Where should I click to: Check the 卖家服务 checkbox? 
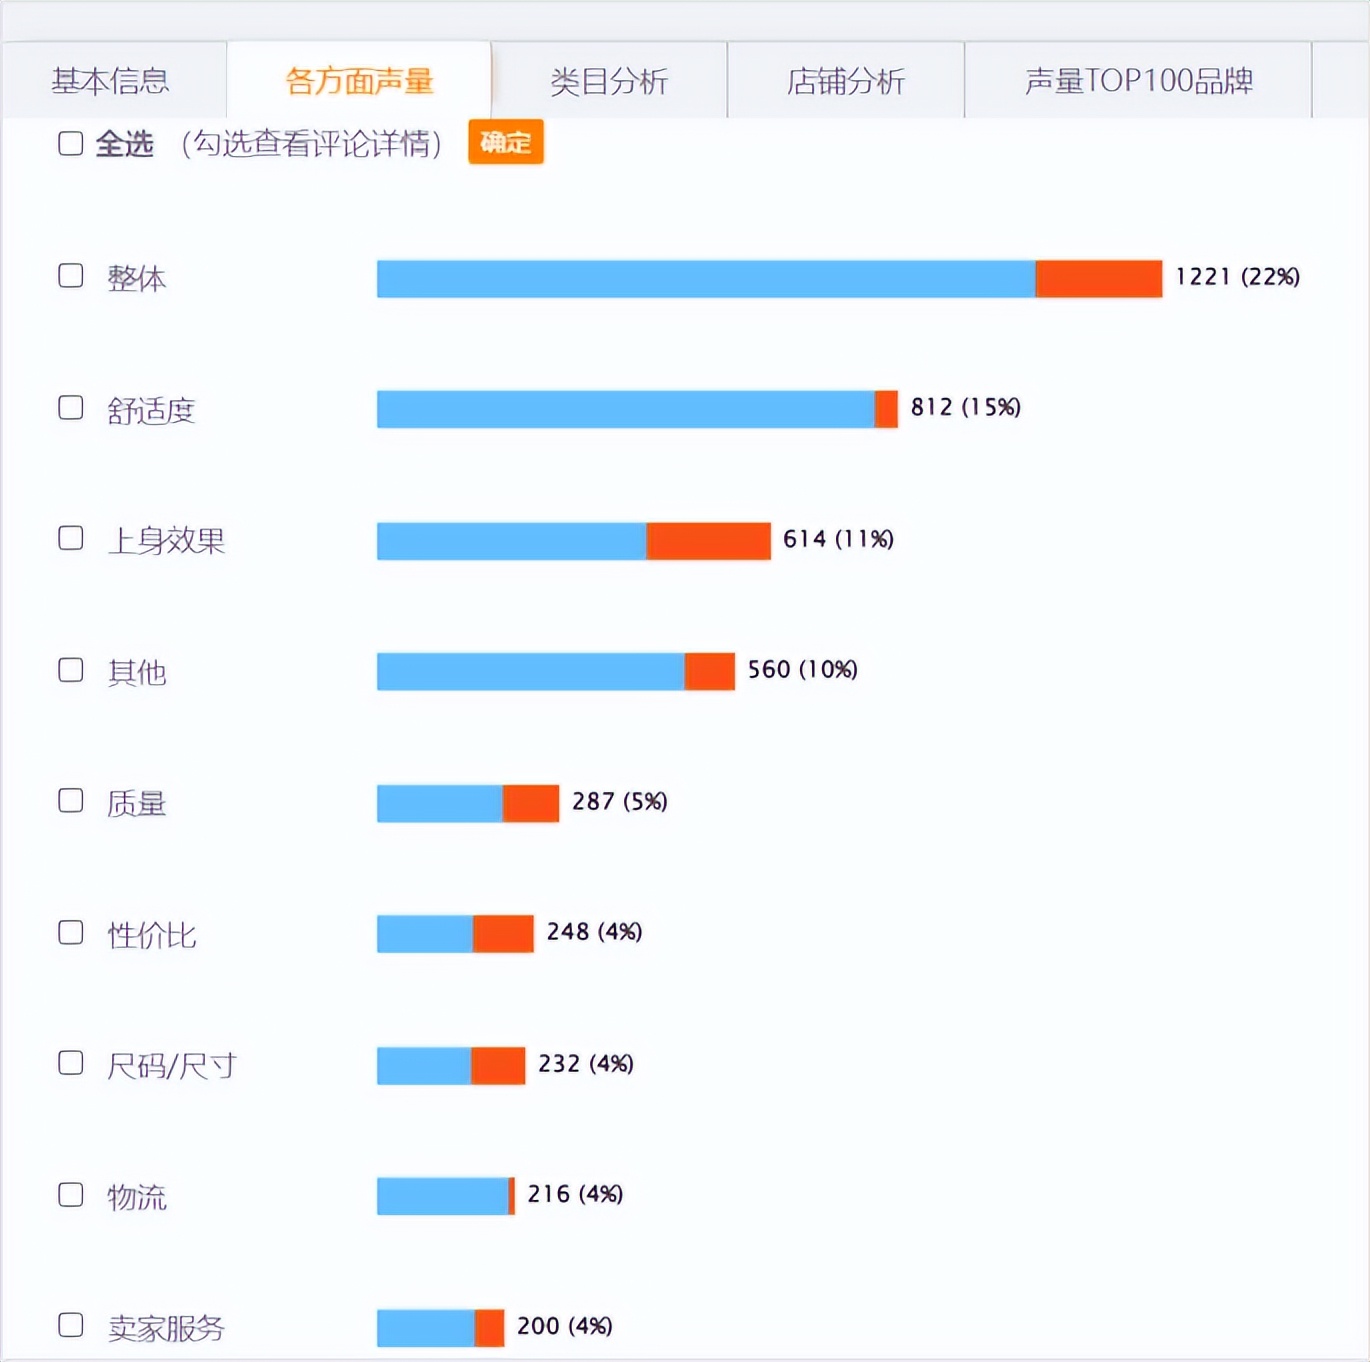(x=70, y=1326)
